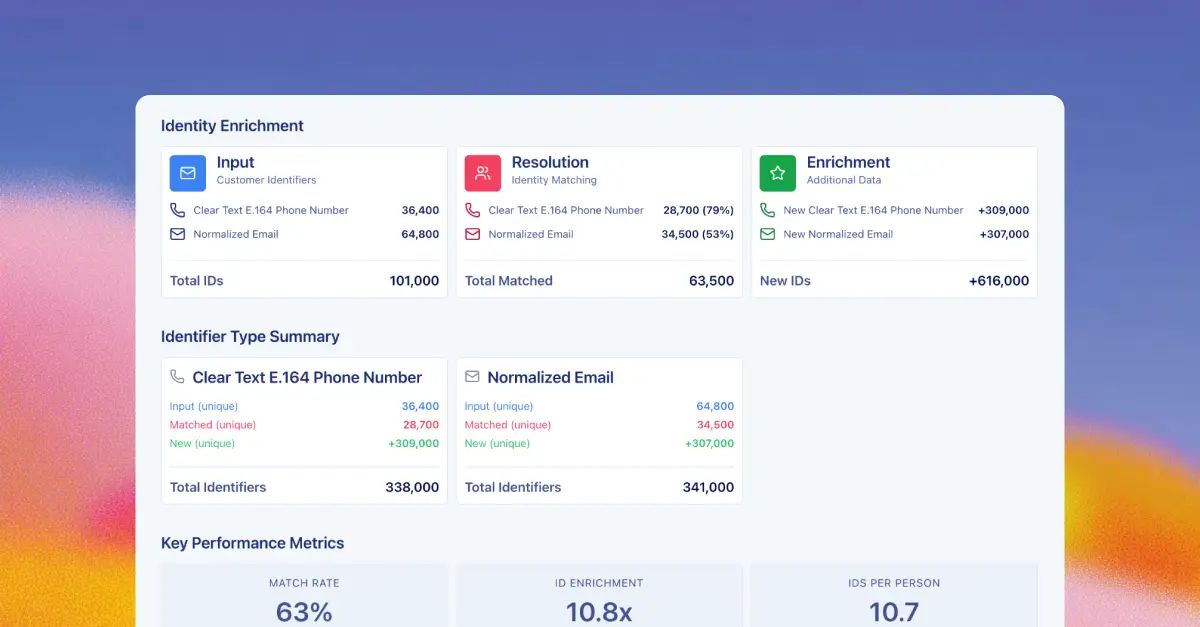This screenshot has height=627, width=1200.
Task: Click the red "Matched (unique)" label in the phone summary card
Action: pyautogui.click(x=213, y=425)
